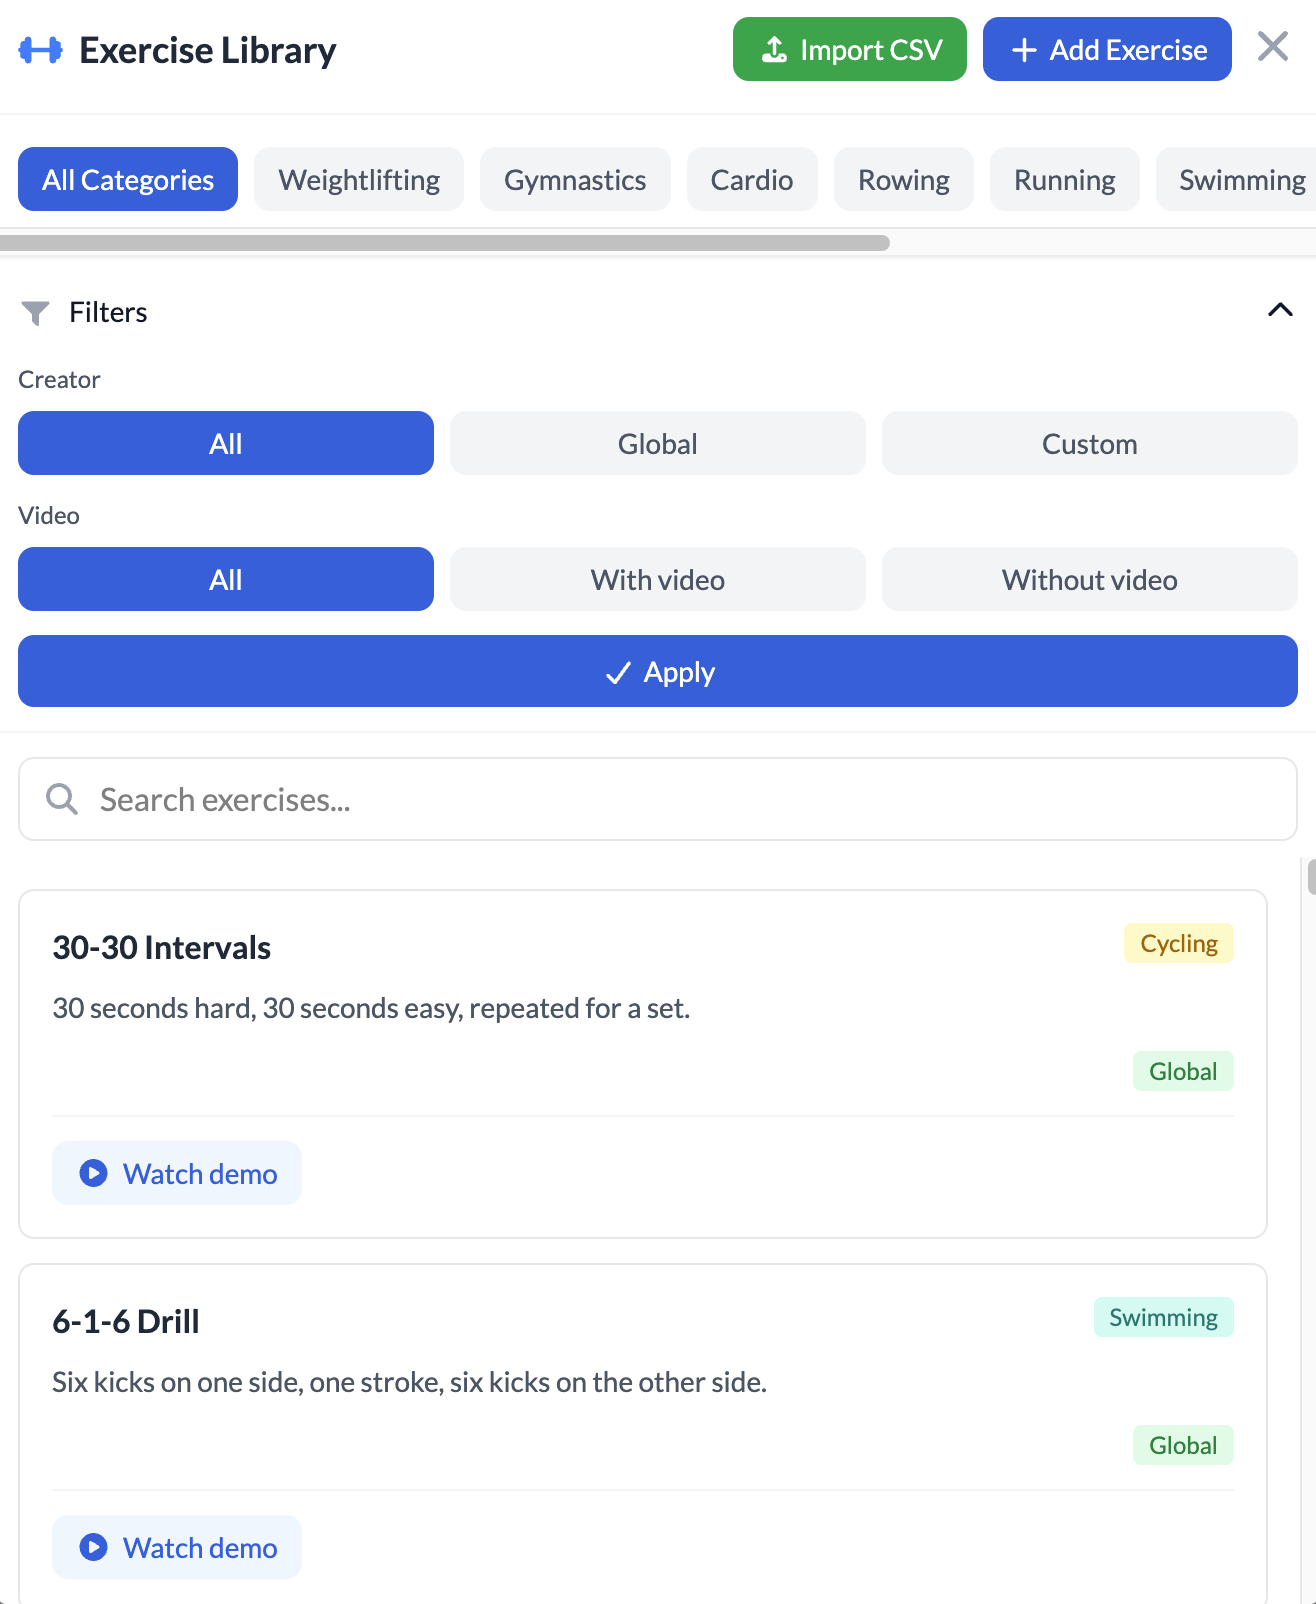
Task: Click the search magnifier icon
Action: coord(62,799)
